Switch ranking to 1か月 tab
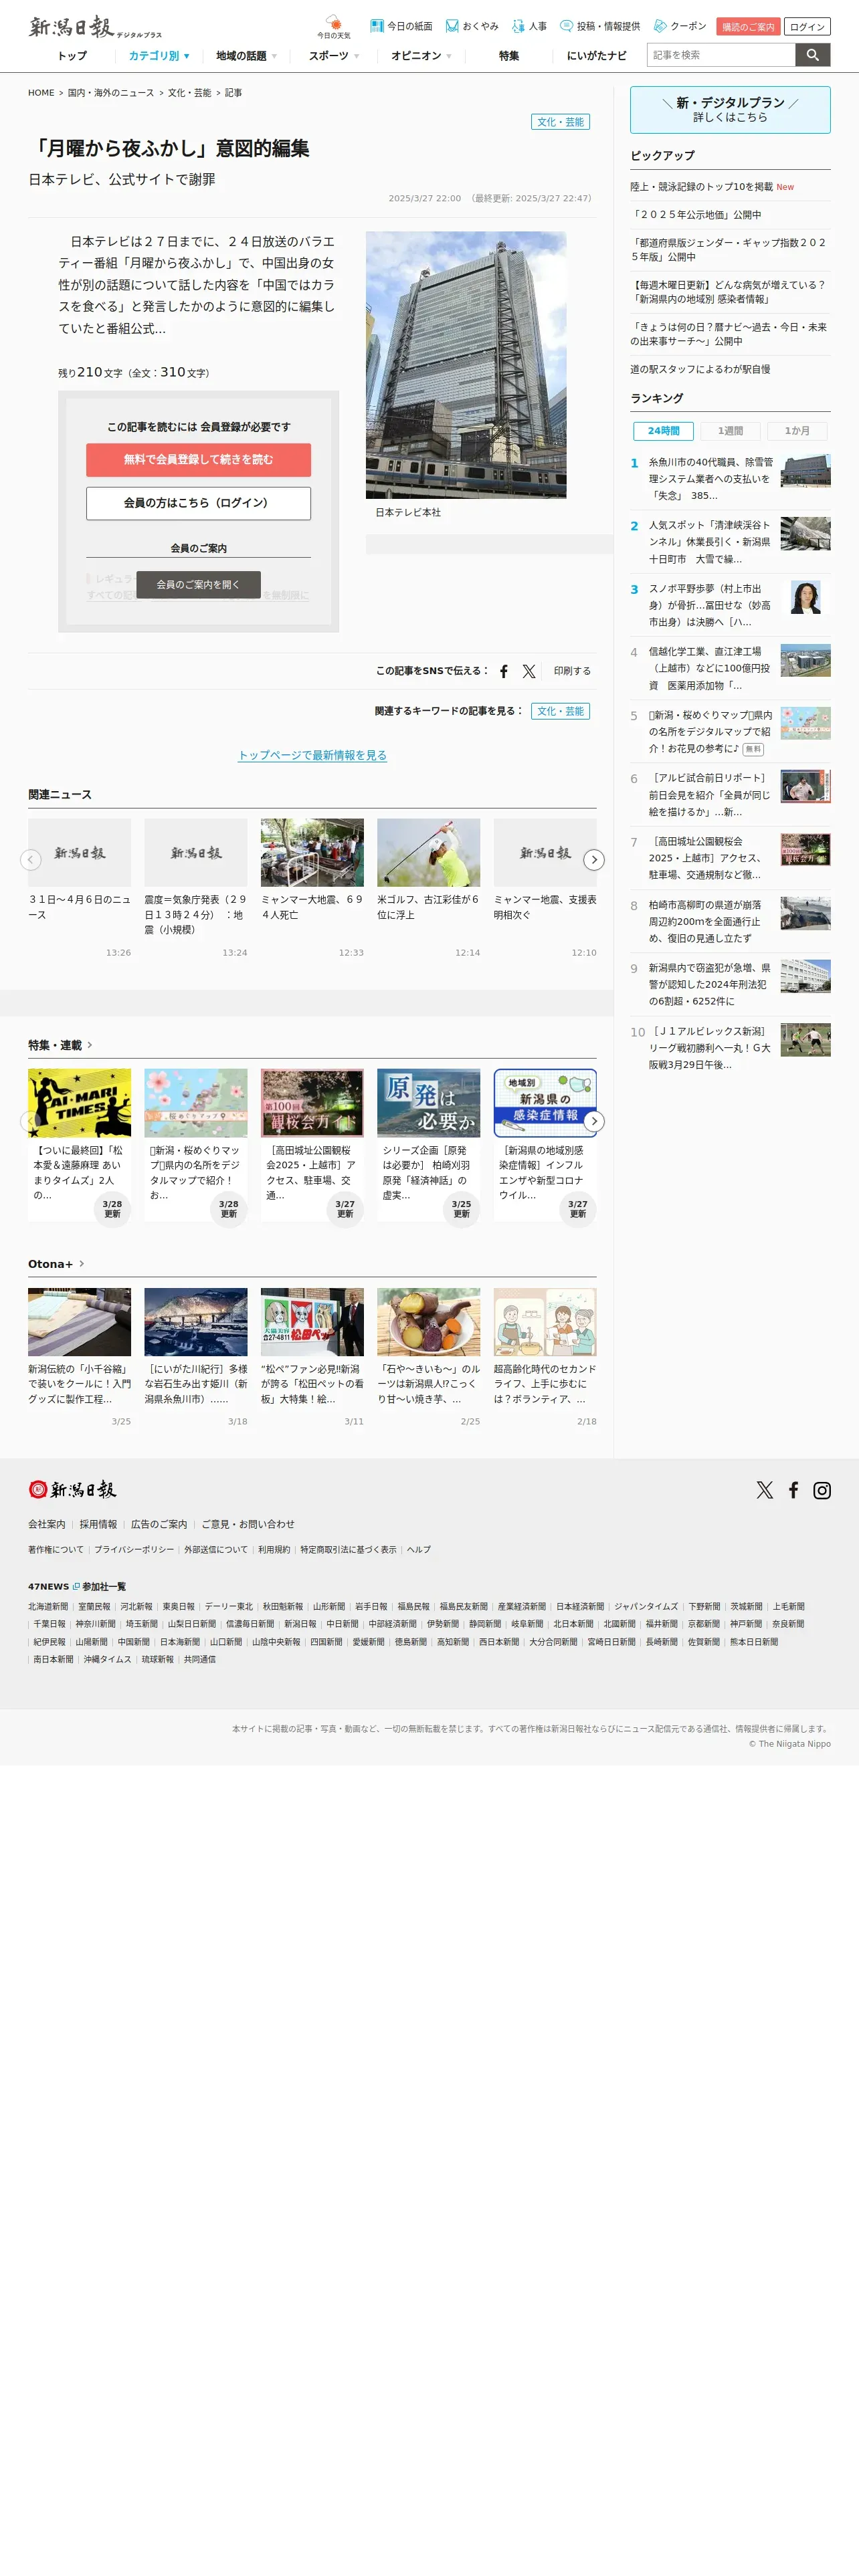This screenshot has height=2576, width=859. coord(797,431)
